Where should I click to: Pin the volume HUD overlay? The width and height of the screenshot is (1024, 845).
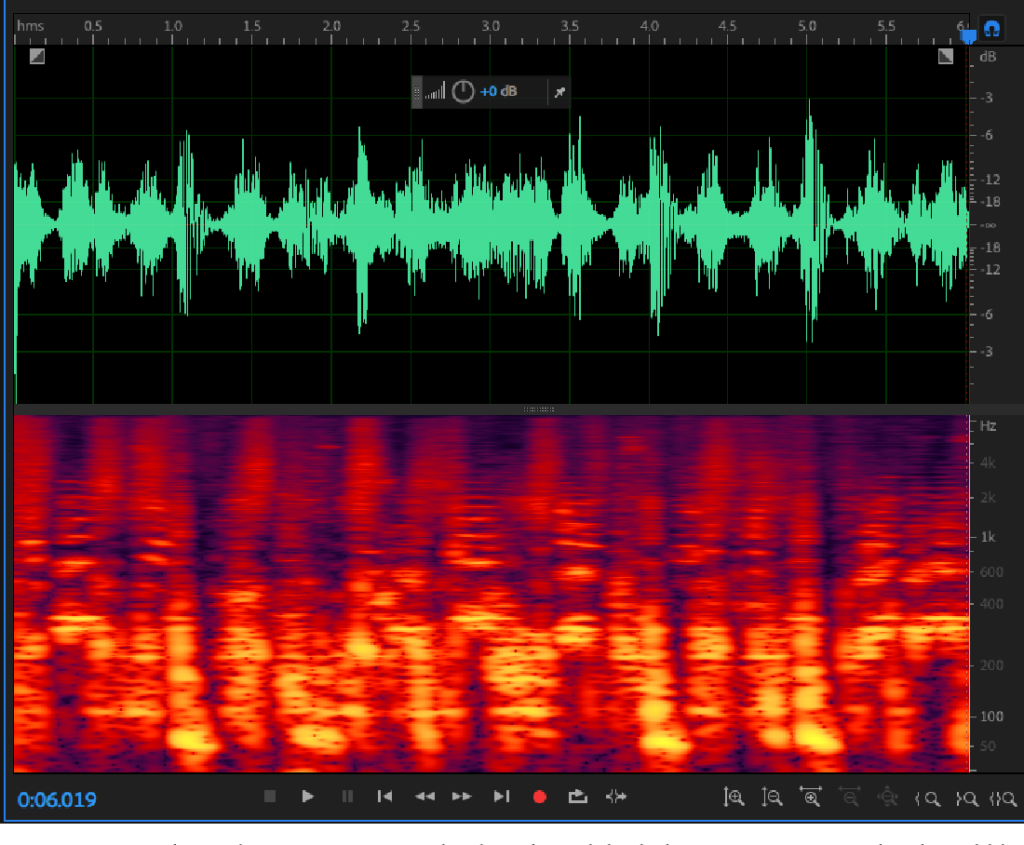coord(560,92)
